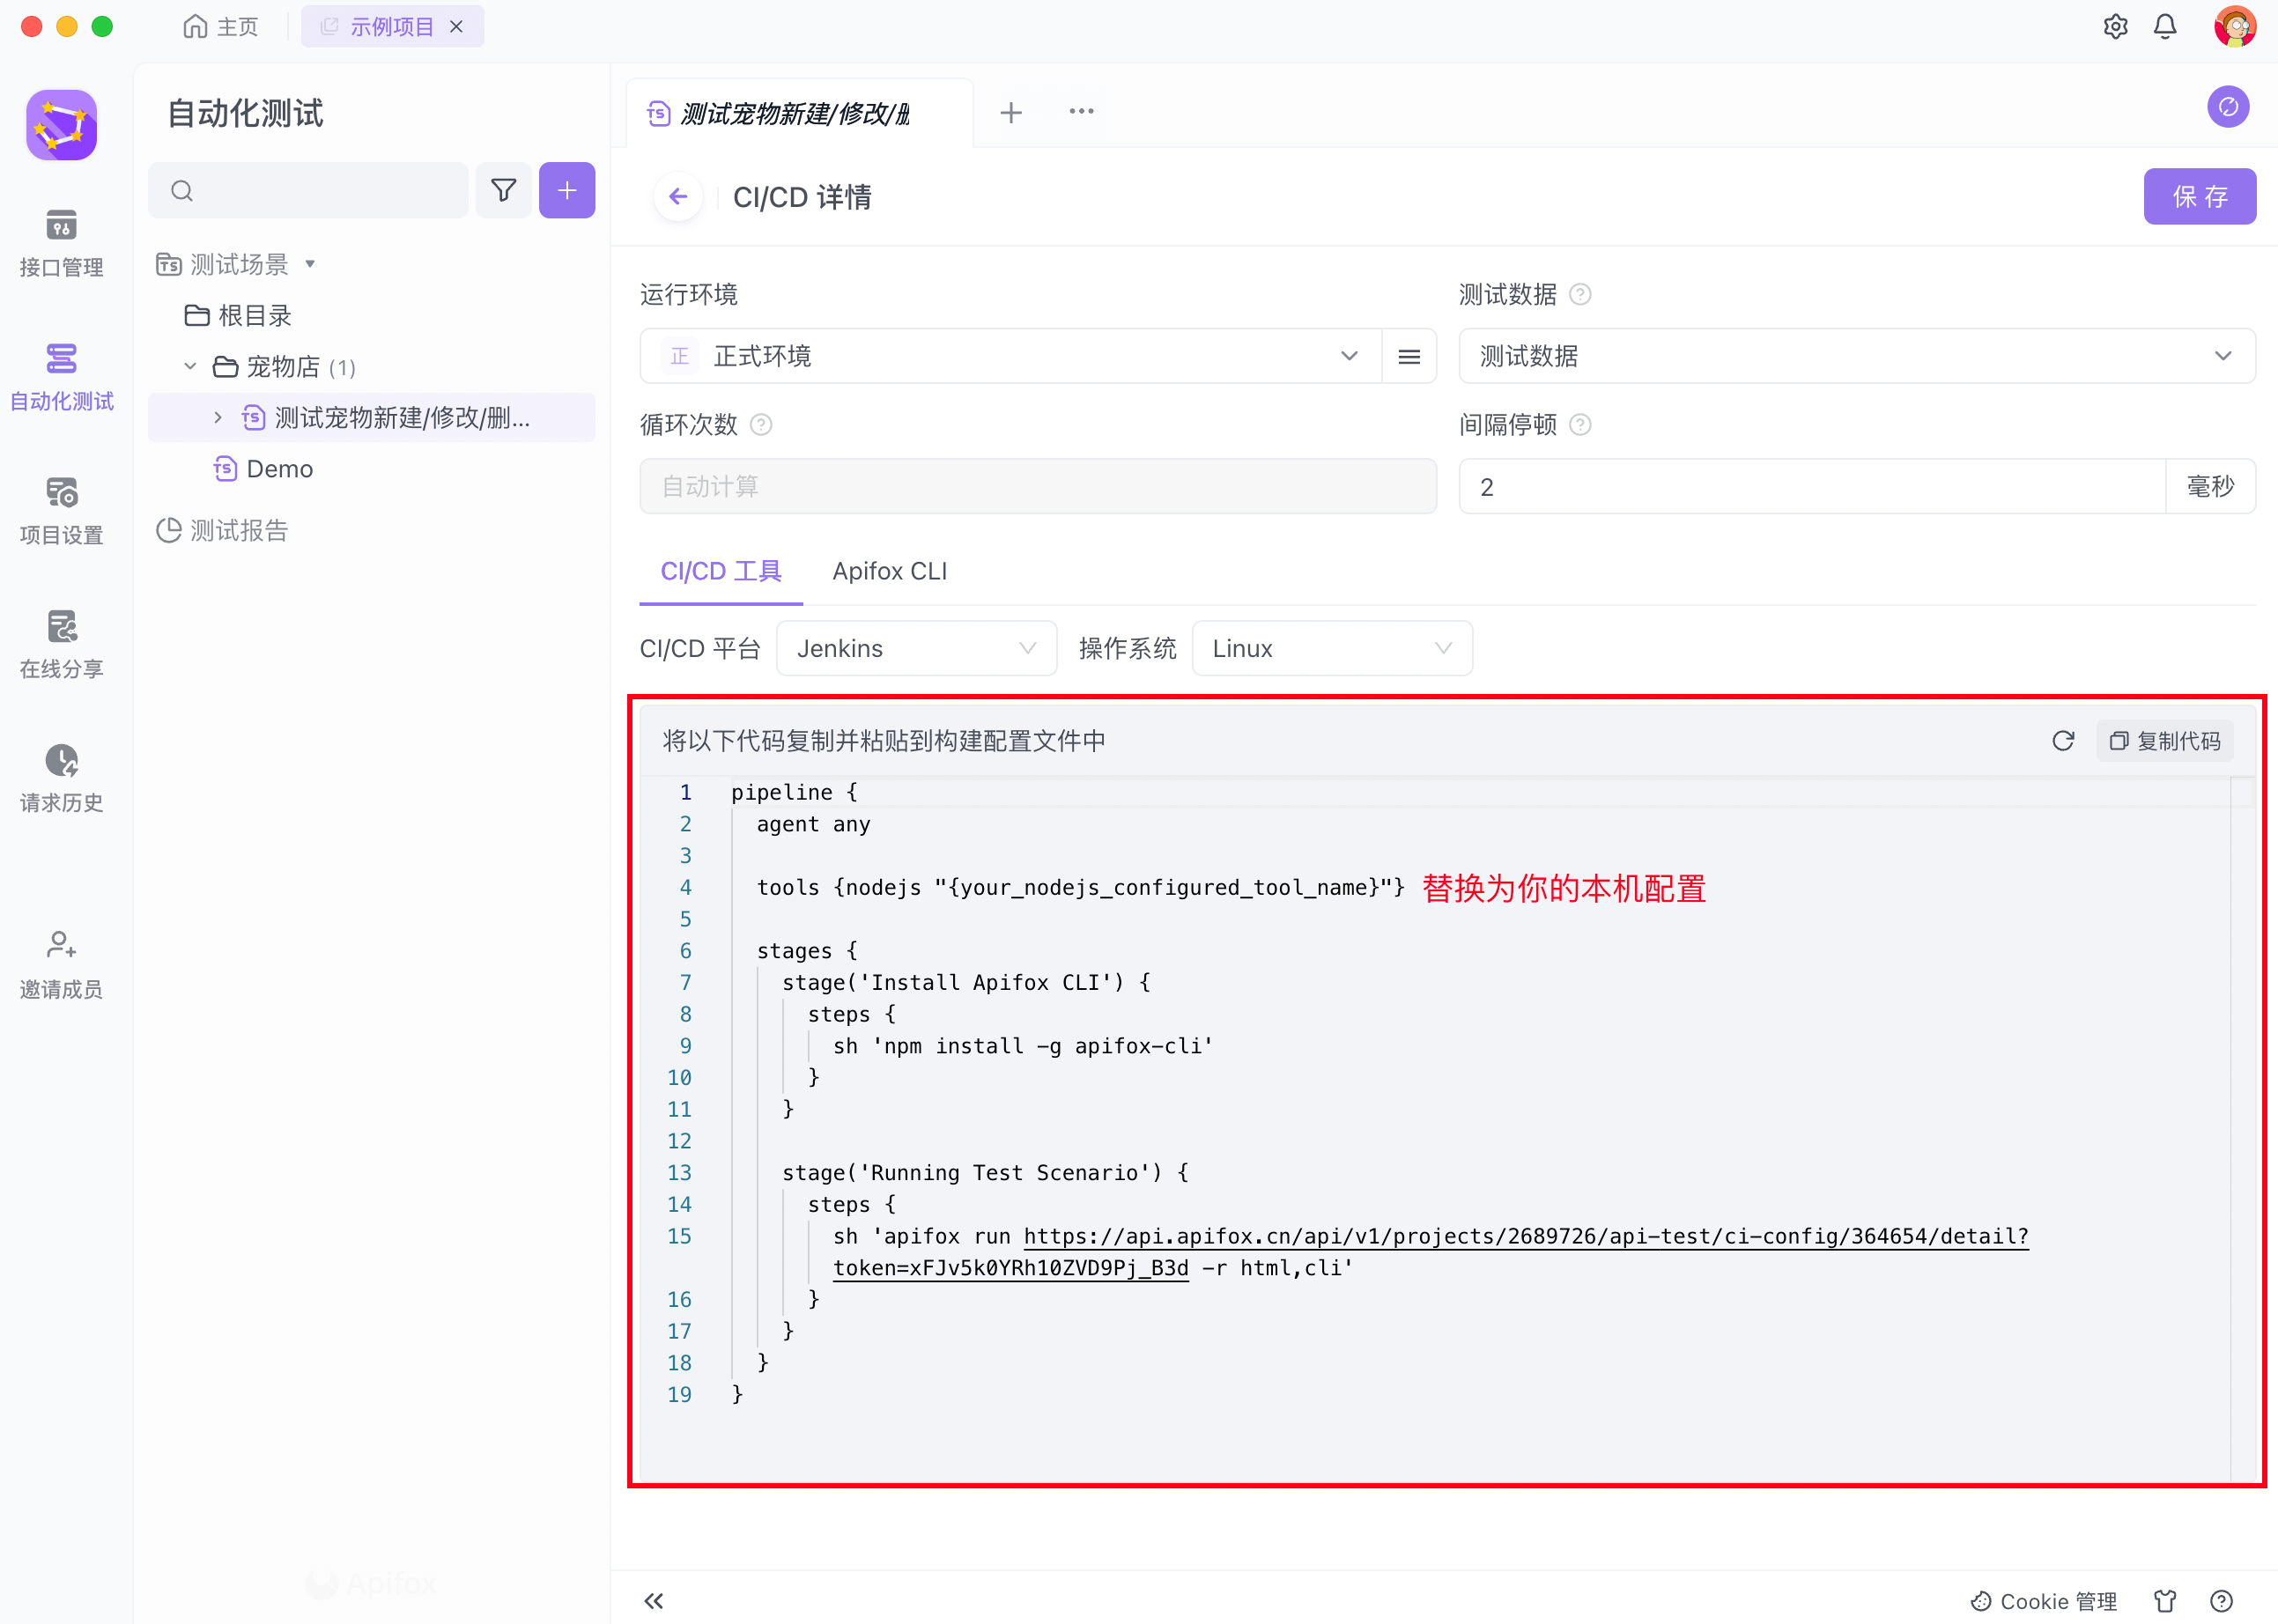Click the 间隔停顿 input field
This screenshot has width=2278, height=1624.
point(1810,487)
